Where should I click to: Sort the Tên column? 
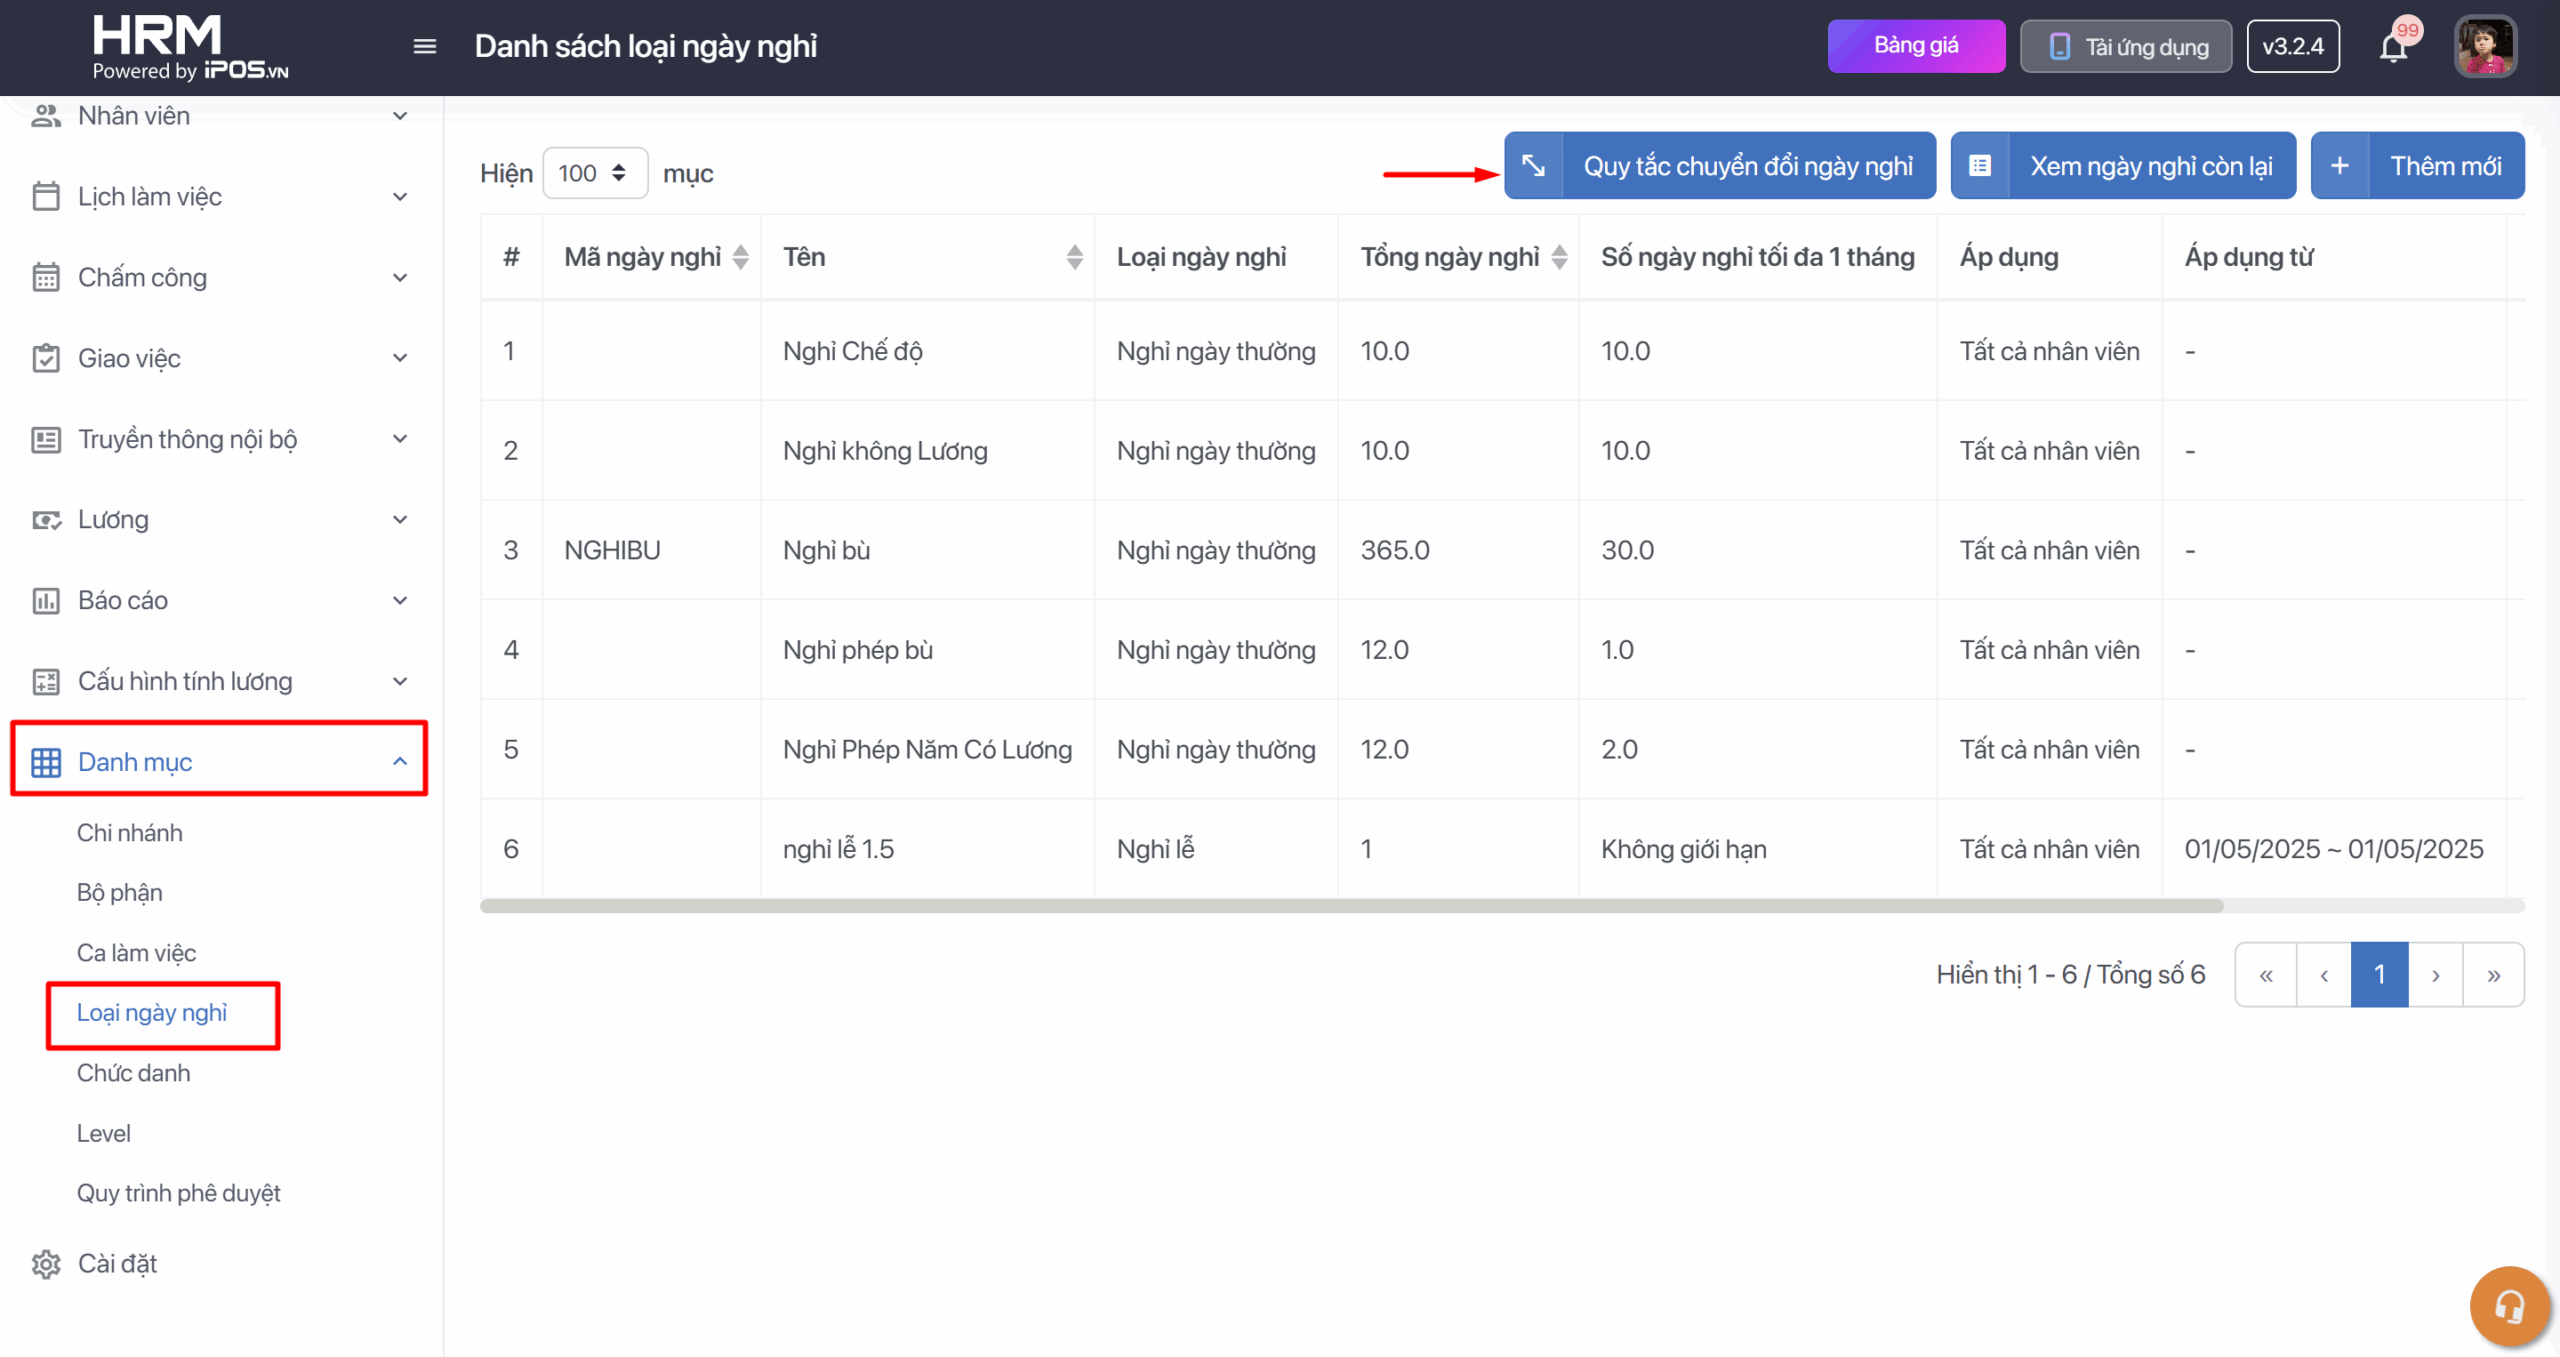(1074, 257)
